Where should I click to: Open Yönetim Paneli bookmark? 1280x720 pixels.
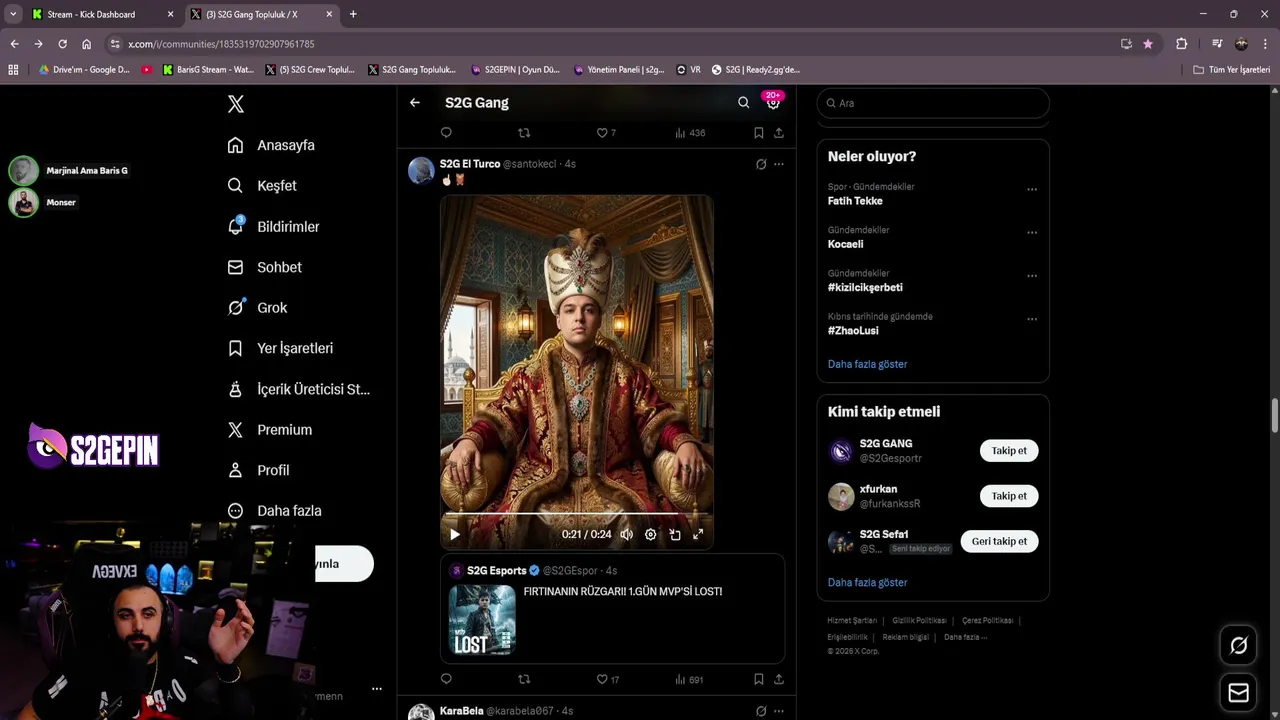[x=619, y=70]
